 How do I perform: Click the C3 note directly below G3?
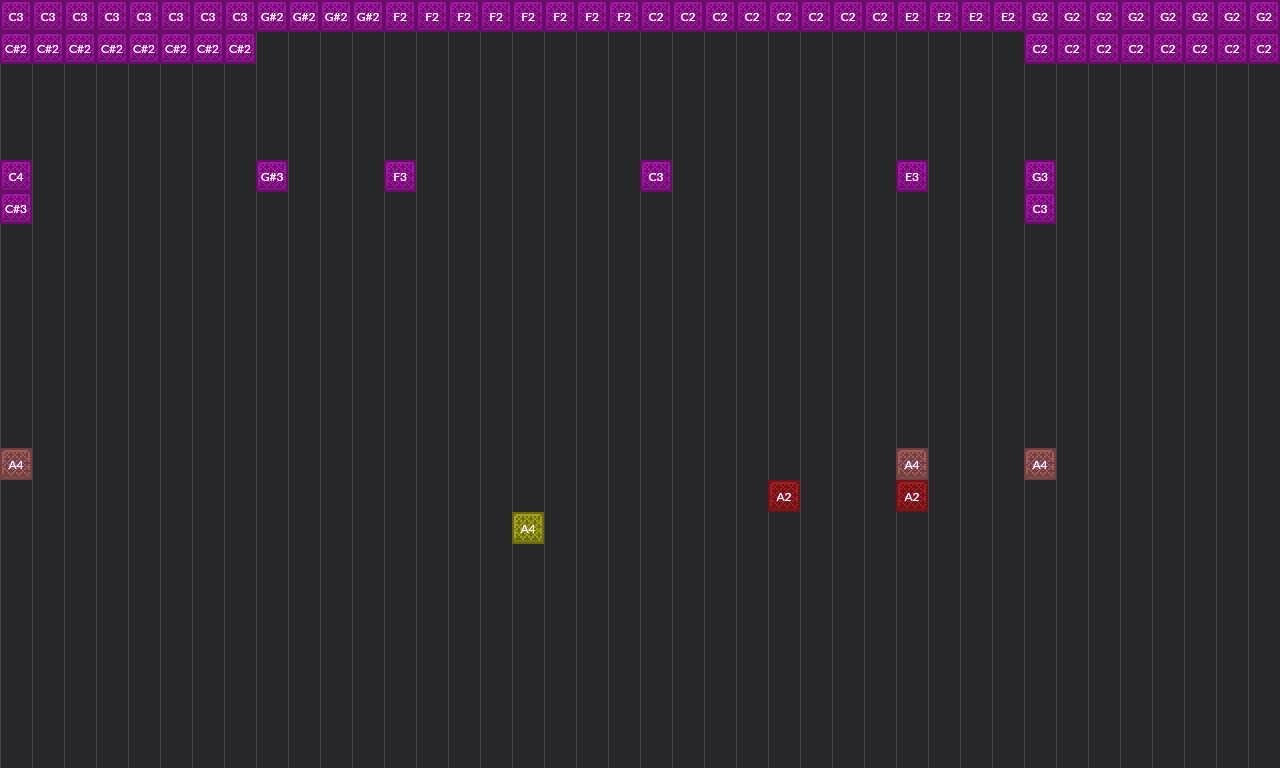(x=1040, y=209)
